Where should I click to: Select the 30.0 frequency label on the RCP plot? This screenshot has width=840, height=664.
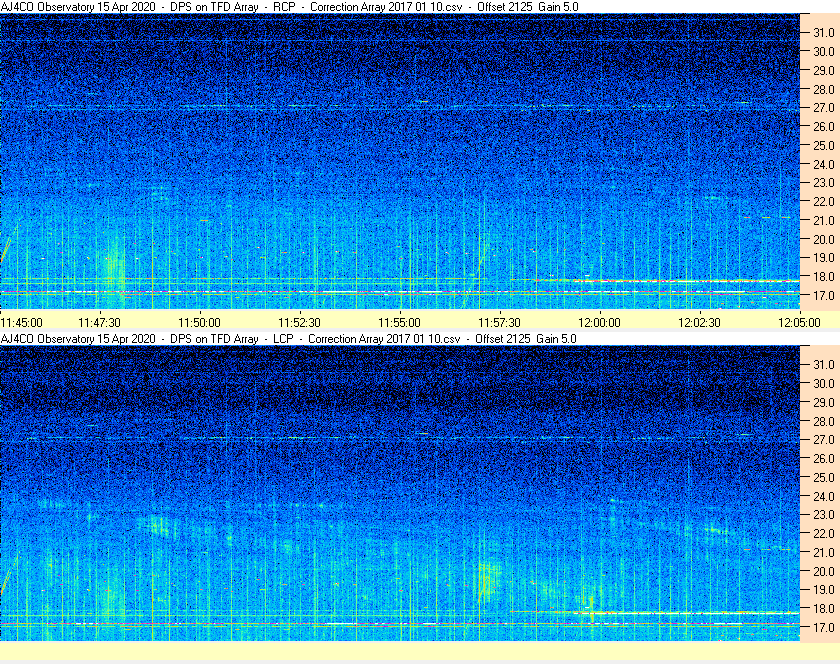824,51
